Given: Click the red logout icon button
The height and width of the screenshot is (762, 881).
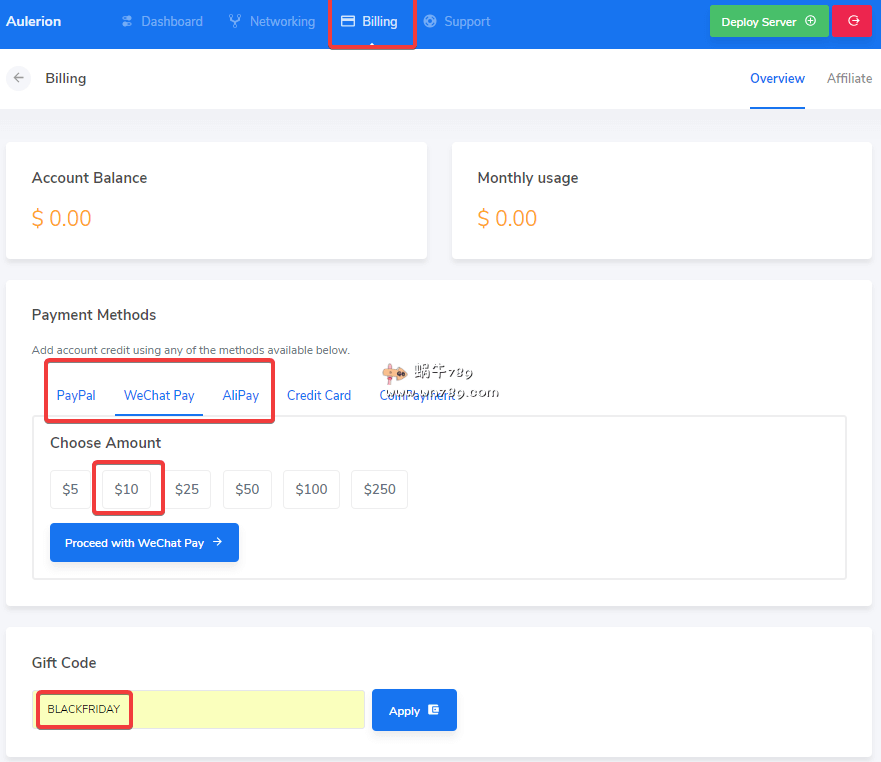Looking at the screenshot, I should (x=852, y=21).
